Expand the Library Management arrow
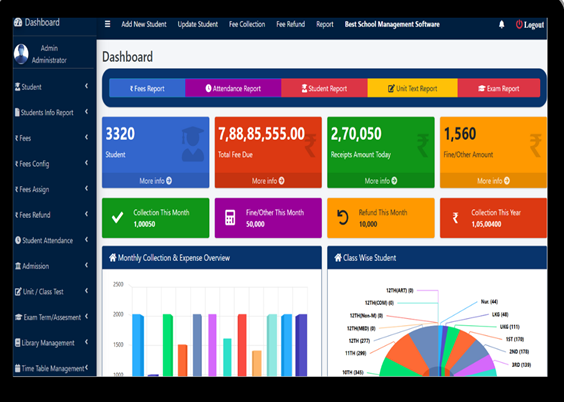Screen dimensions: 564x402 tap(86, 342)
